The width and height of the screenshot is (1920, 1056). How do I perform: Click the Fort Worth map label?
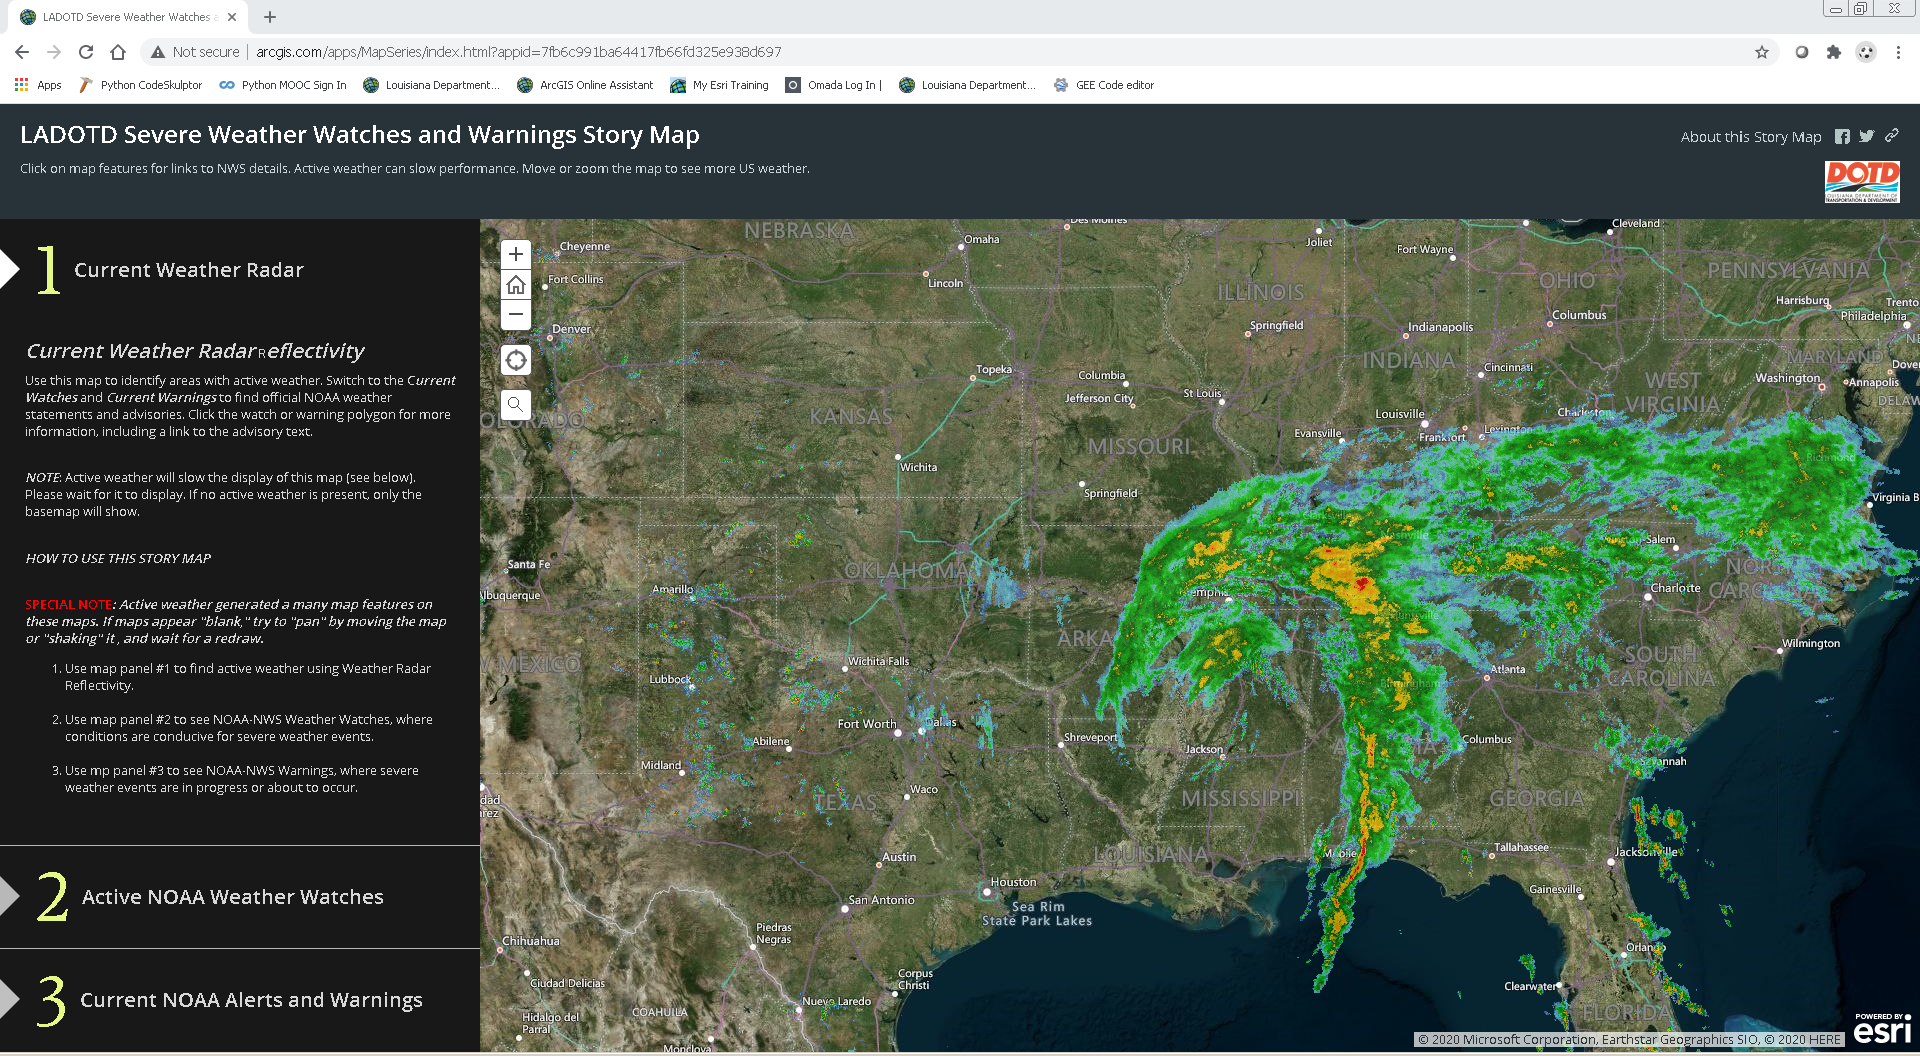click(x=867, y=724)
